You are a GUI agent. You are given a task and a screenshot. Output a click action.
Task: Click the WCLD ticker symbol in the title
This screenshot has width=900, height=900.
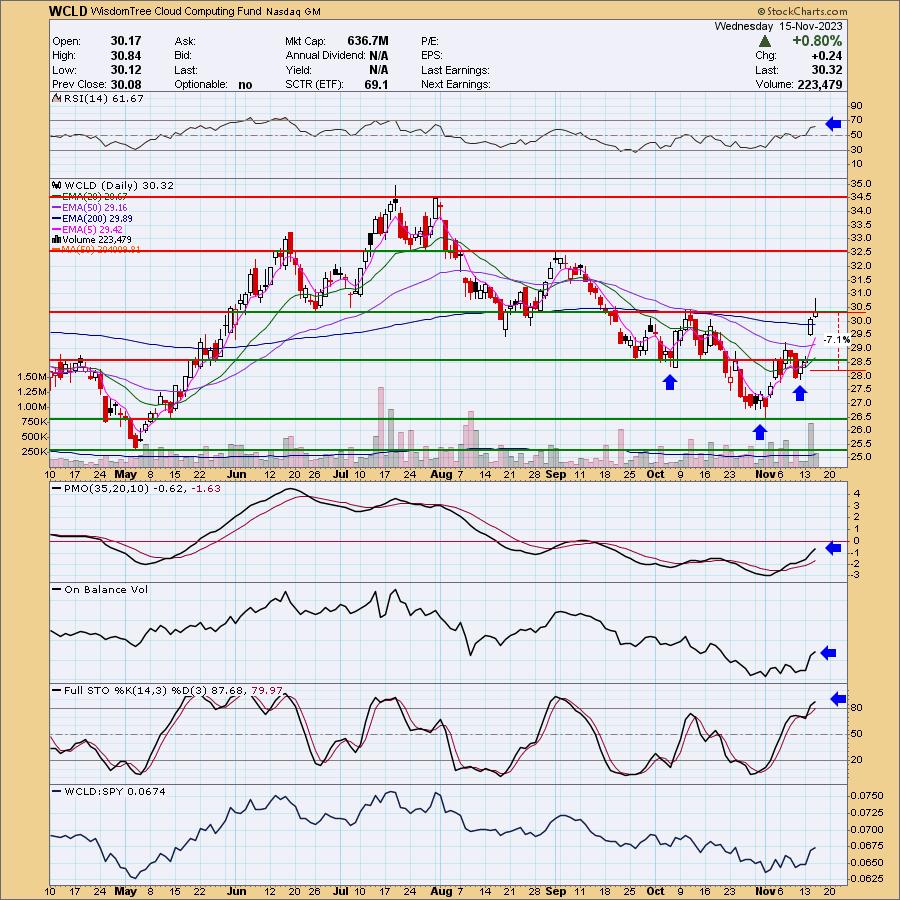(x=68, y=11)
